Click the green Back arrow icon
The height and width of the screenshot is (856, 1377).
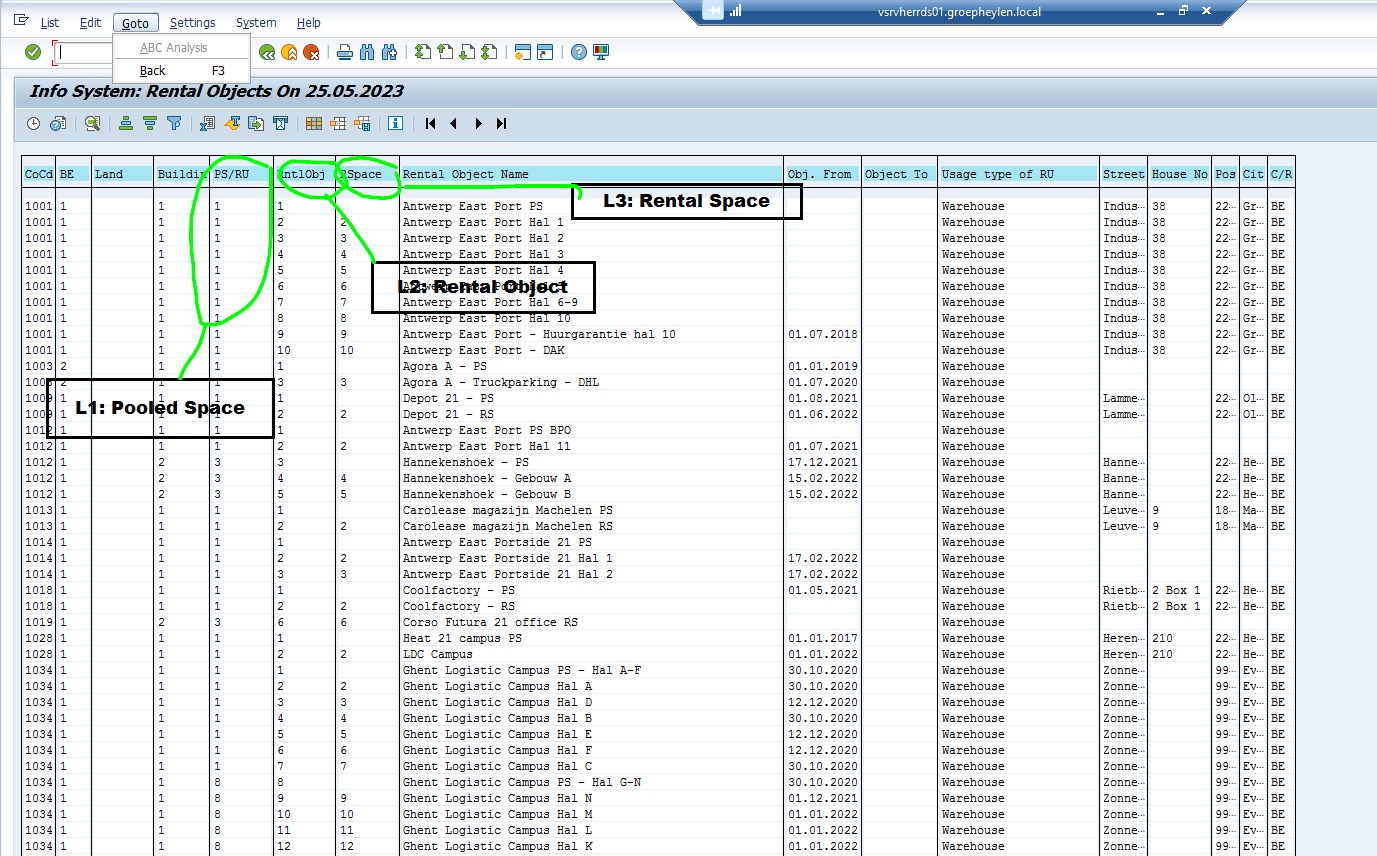[267, 52]
